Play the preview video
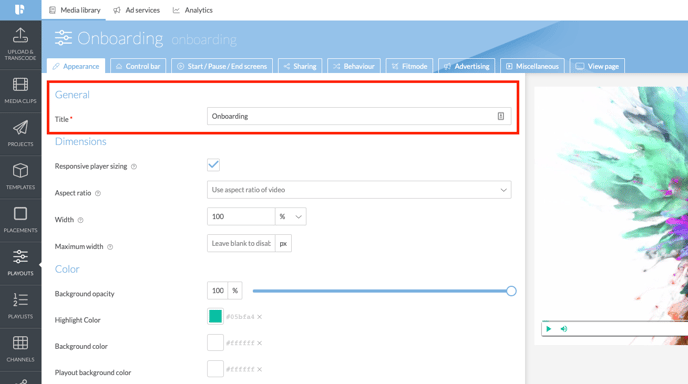Viewport: 688px width, 384px height. pyautogui.click(x=548, y=329)
